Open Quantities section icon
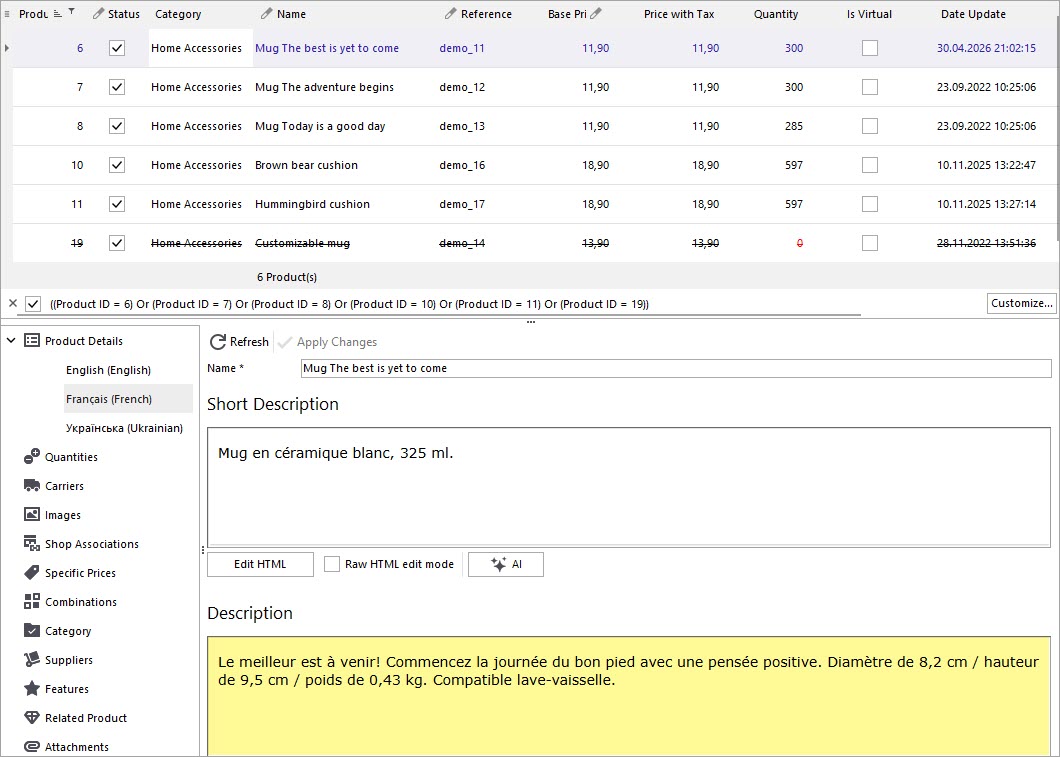 [32, 457]
